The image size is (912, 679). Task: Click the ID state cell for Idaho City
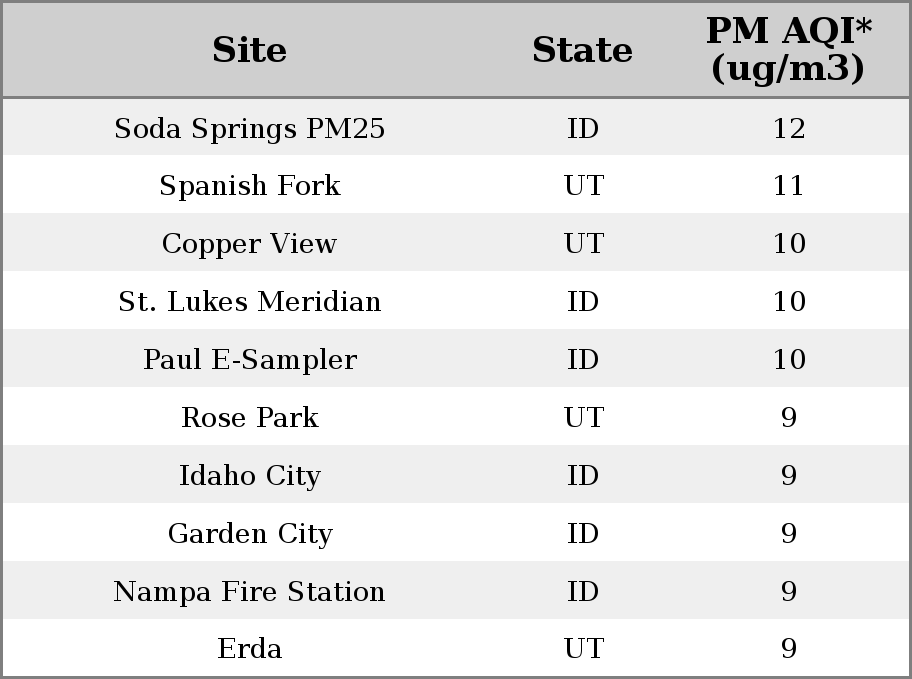pyautogui.click(x=583, y=475)
